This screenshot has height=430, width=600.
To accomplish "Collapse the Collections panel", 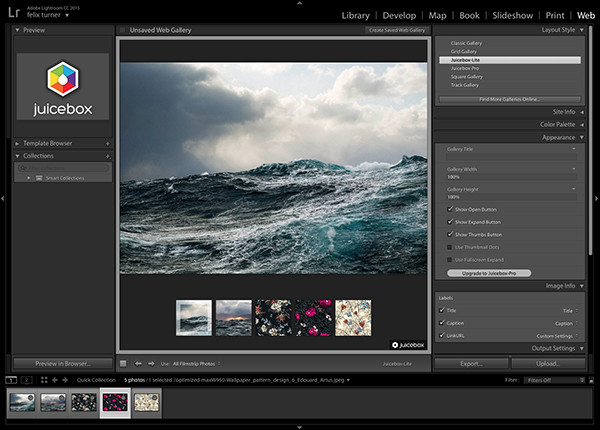I will 17,156.
